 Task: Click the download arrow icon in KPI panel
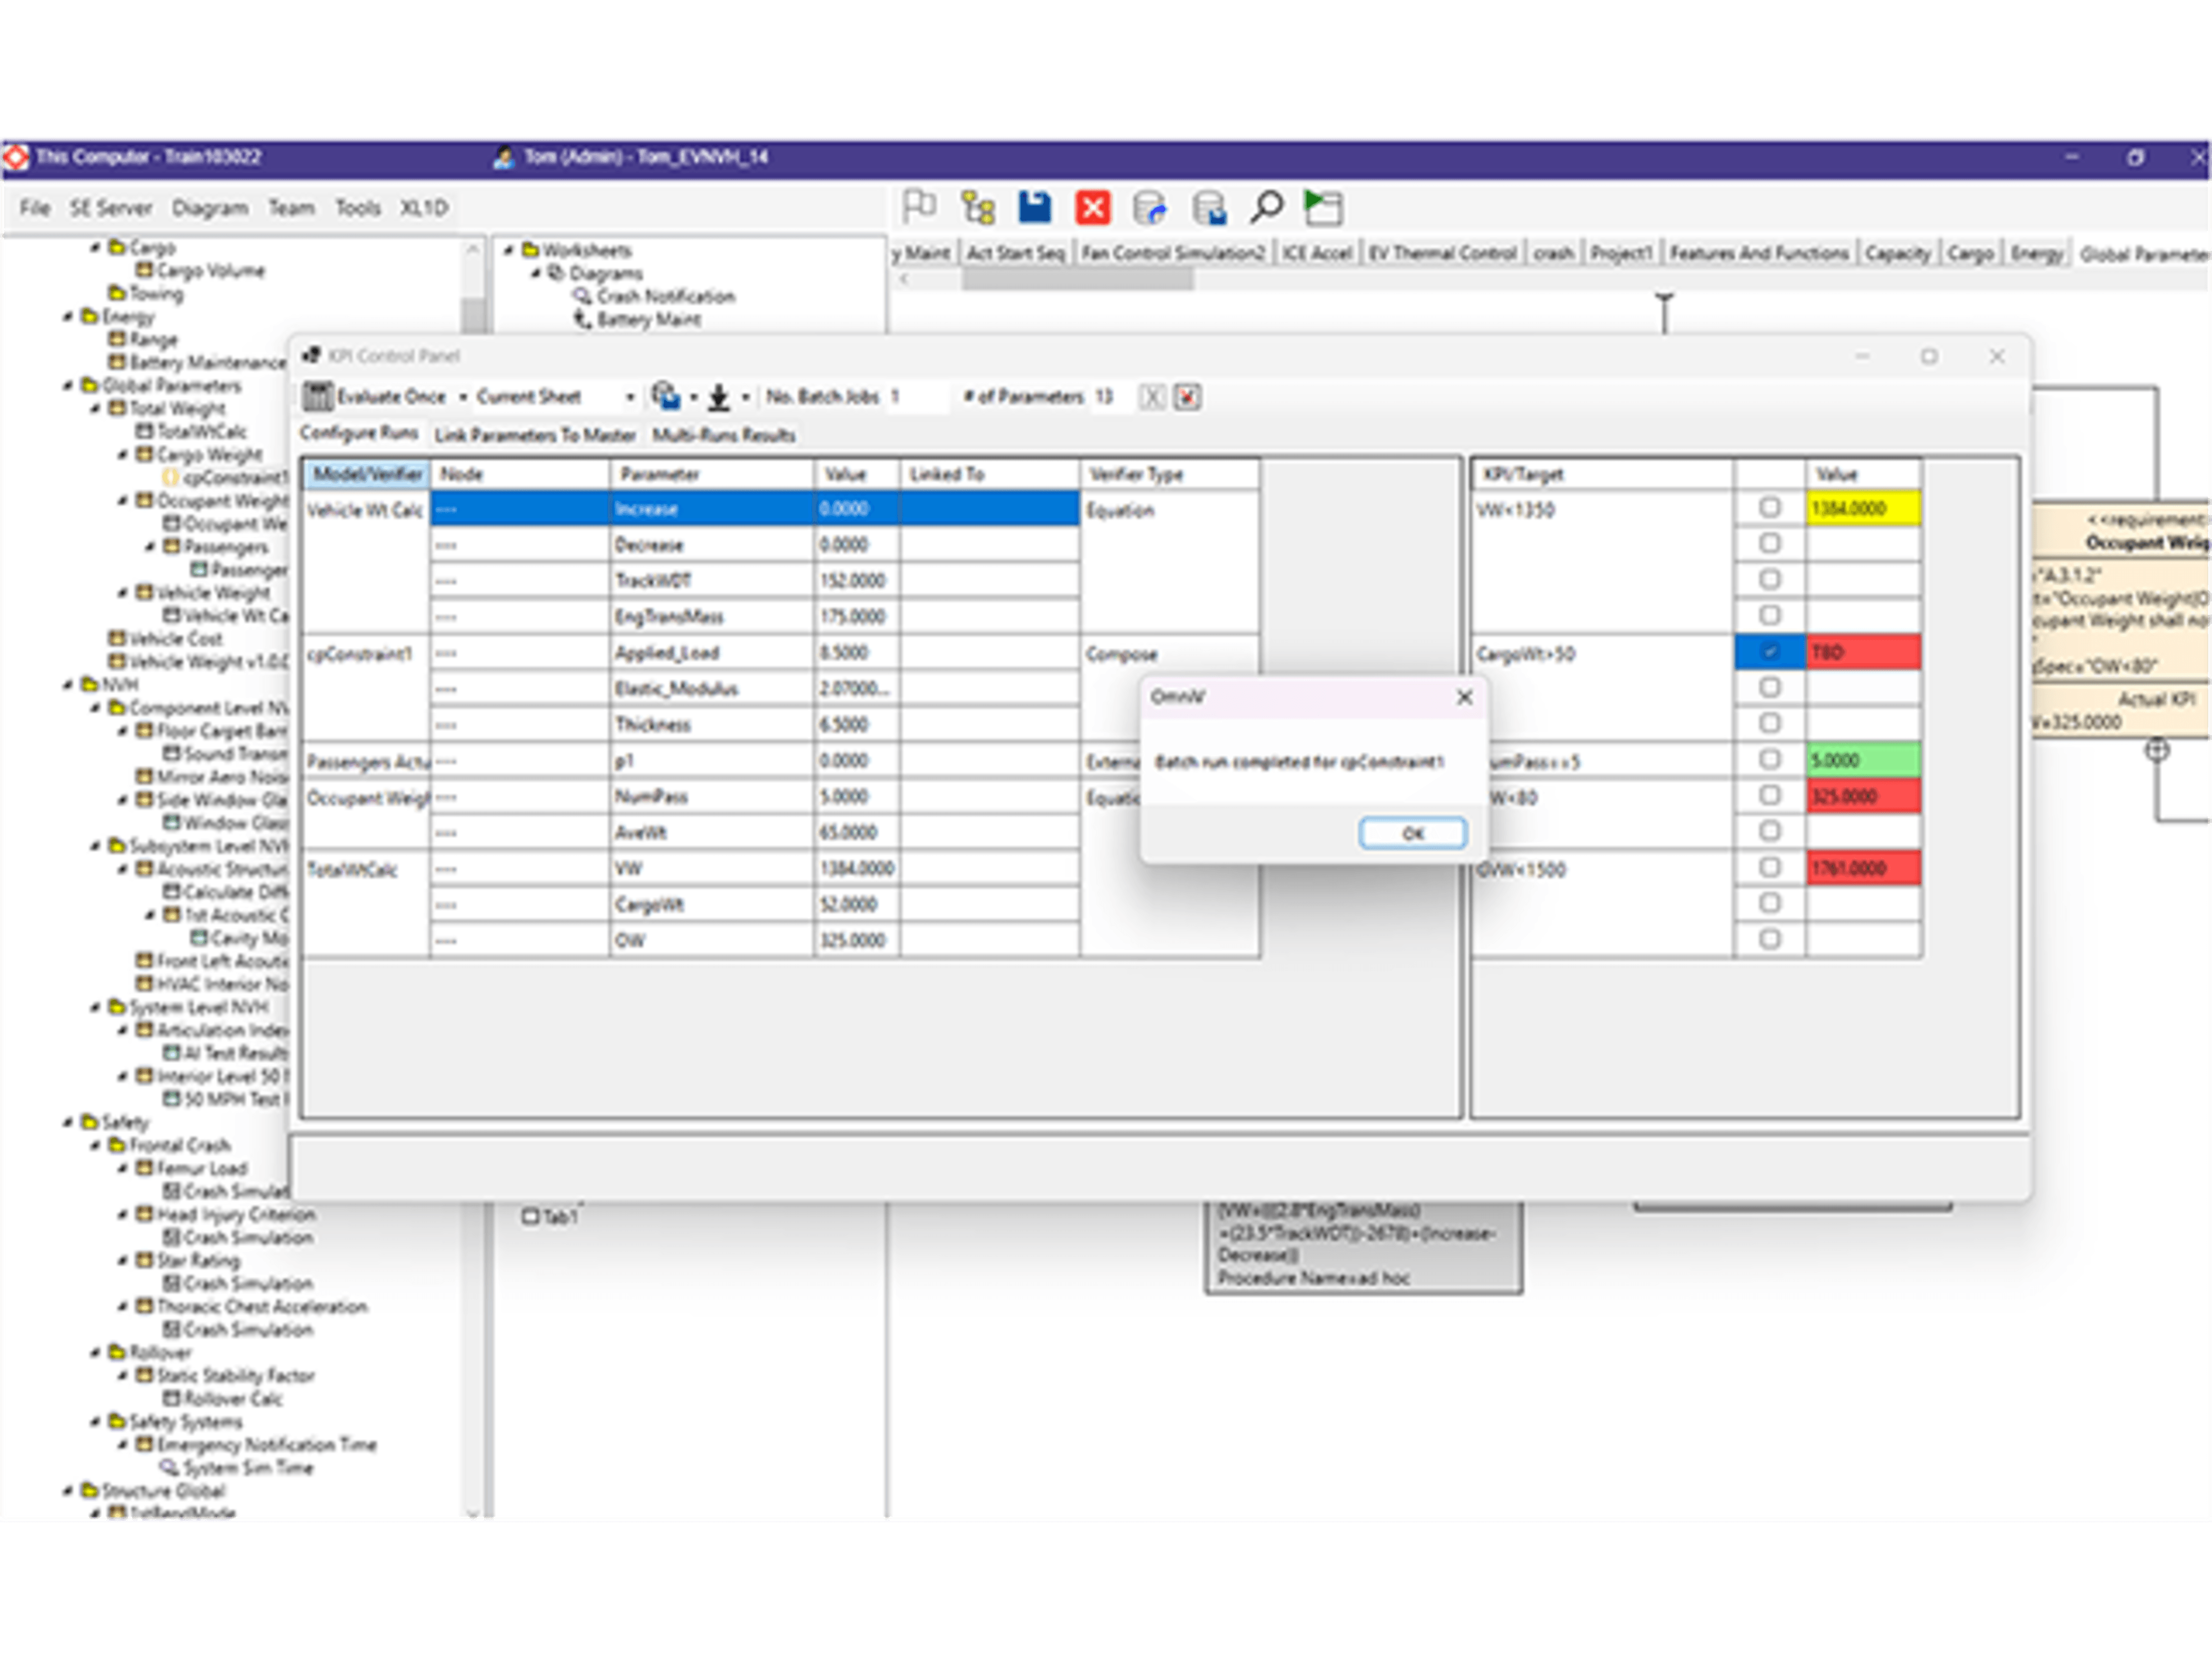point(718,397)
